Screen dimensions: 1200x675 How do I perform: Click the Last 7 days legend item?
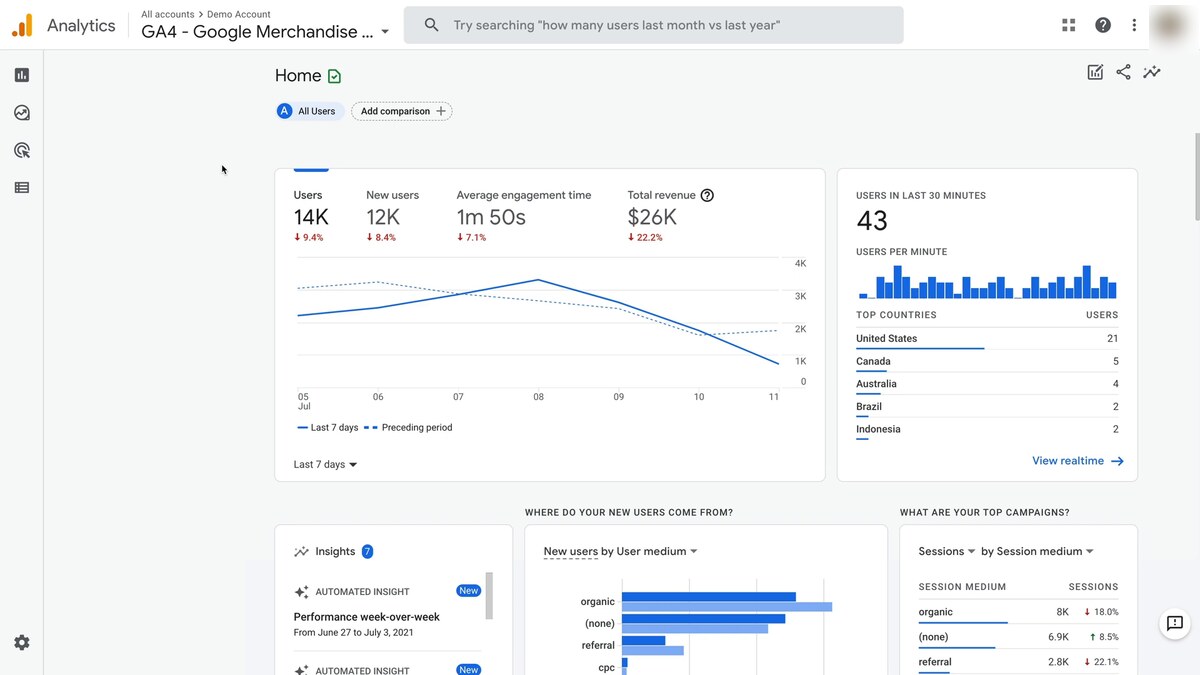click(x=327, y=428)
